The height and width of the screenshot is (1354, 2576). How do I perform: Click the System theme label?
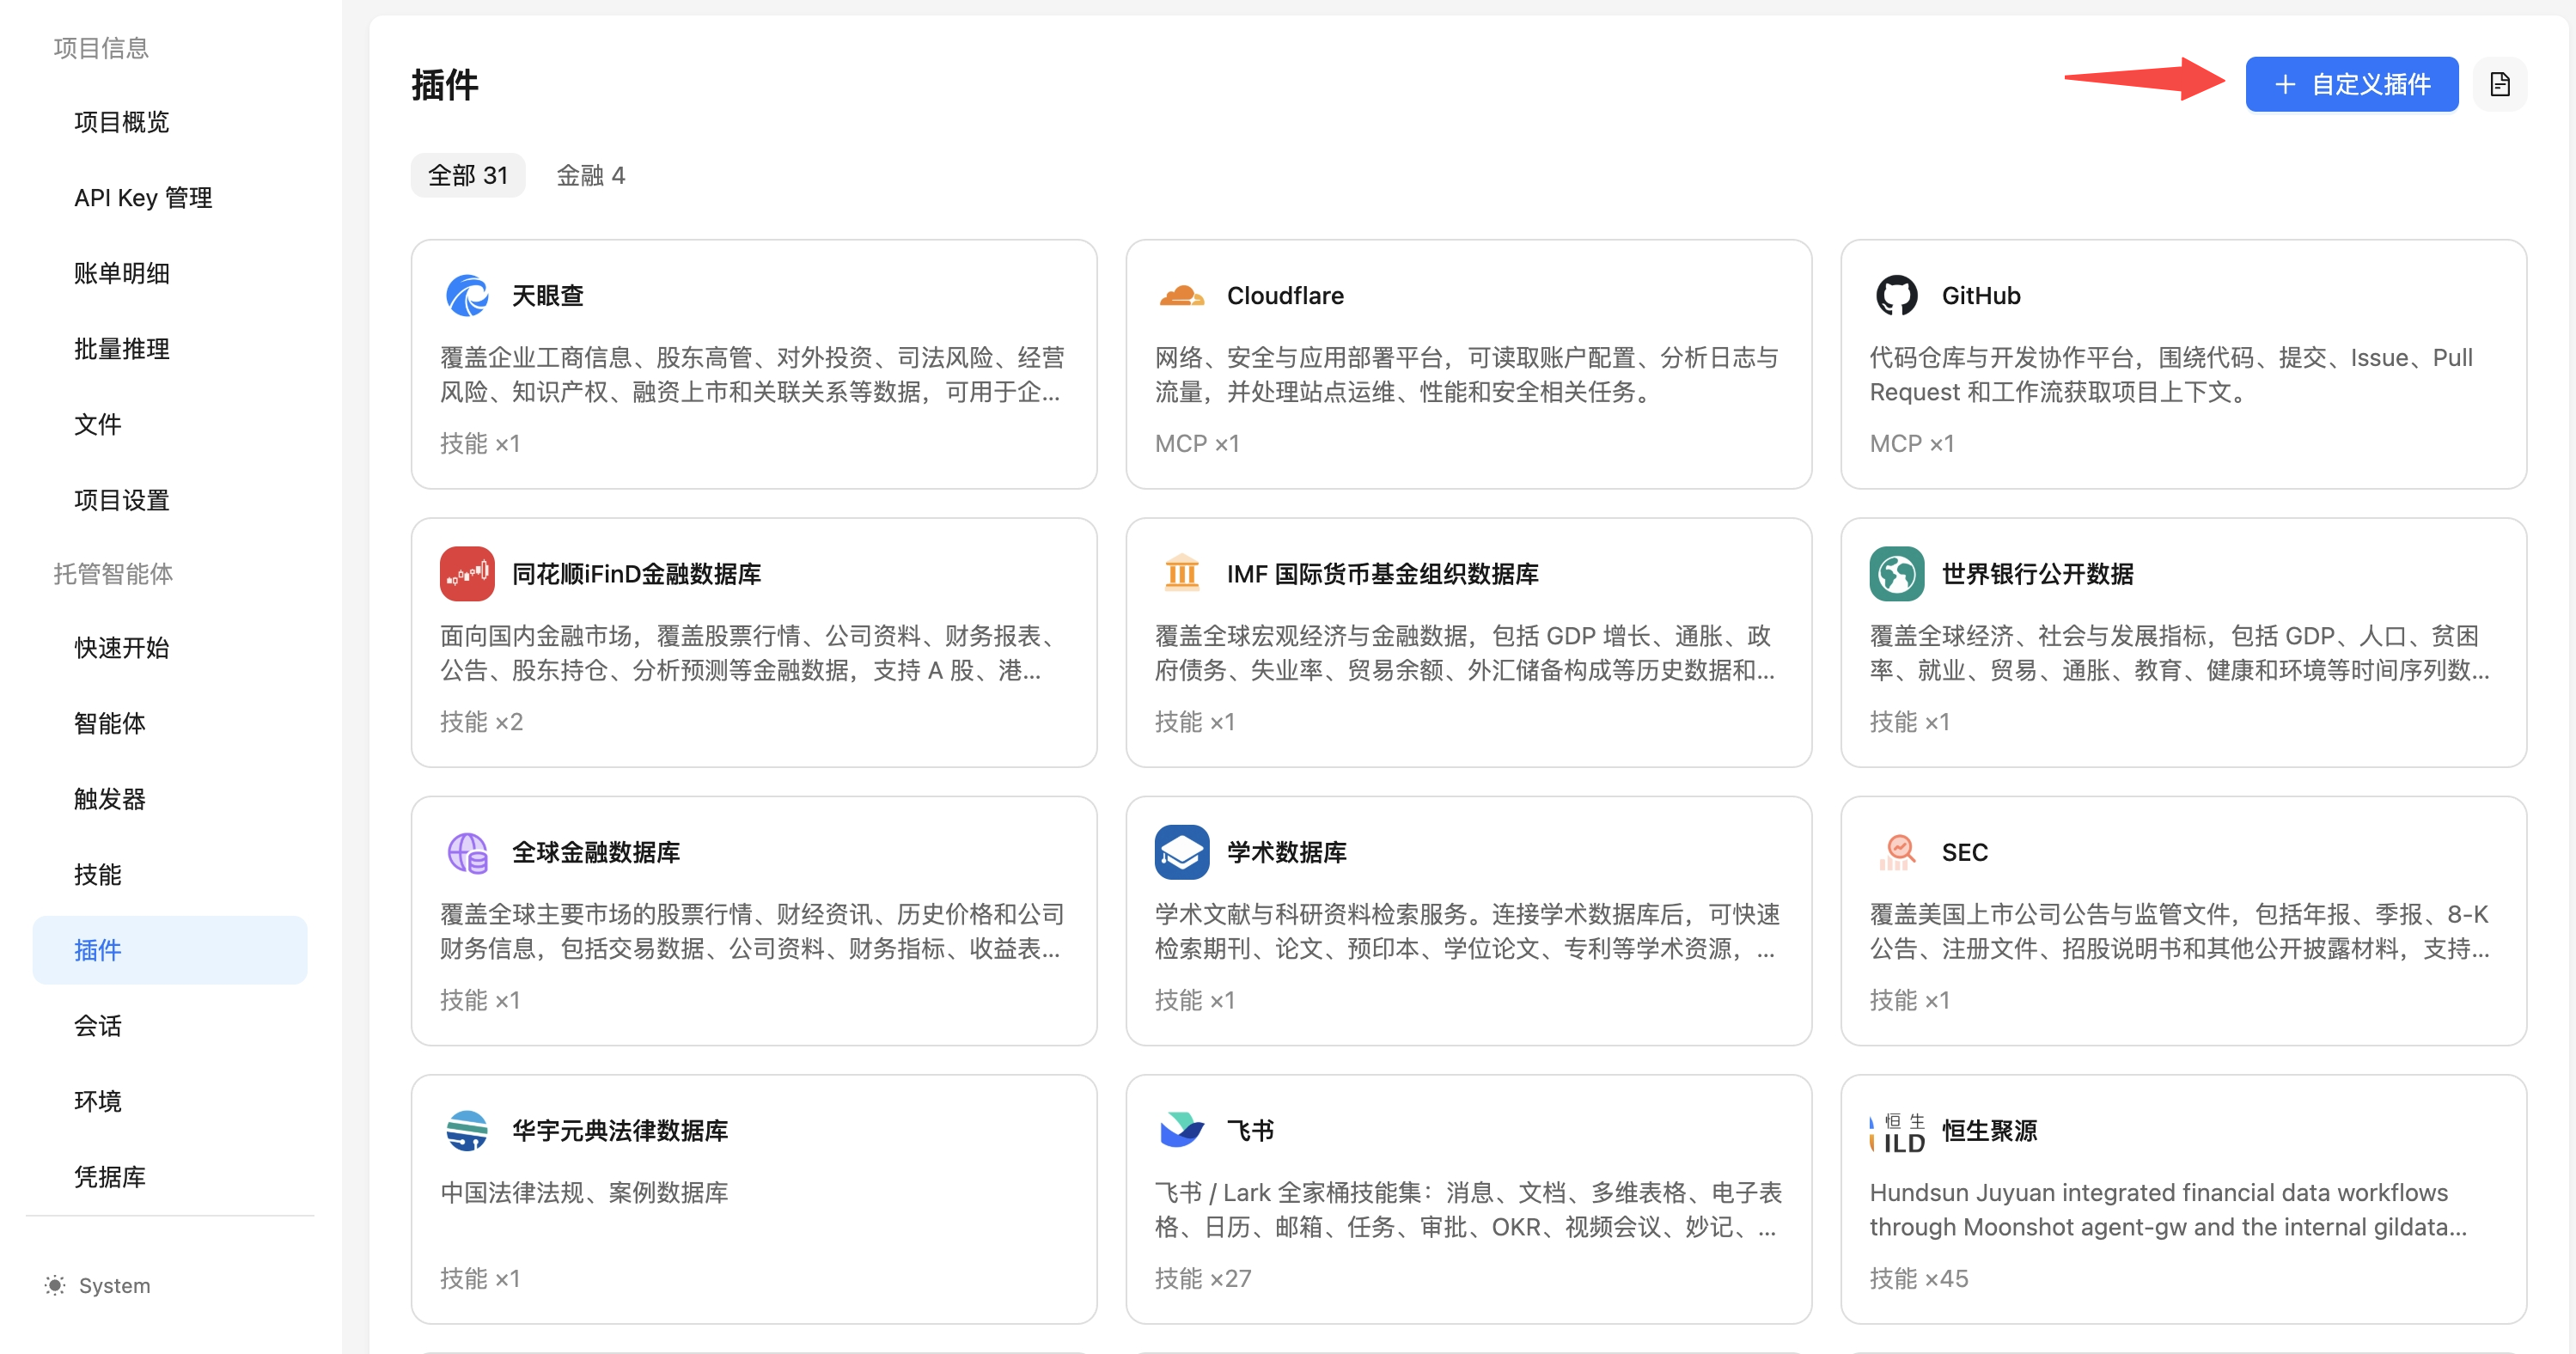[x=114, y=1286]
